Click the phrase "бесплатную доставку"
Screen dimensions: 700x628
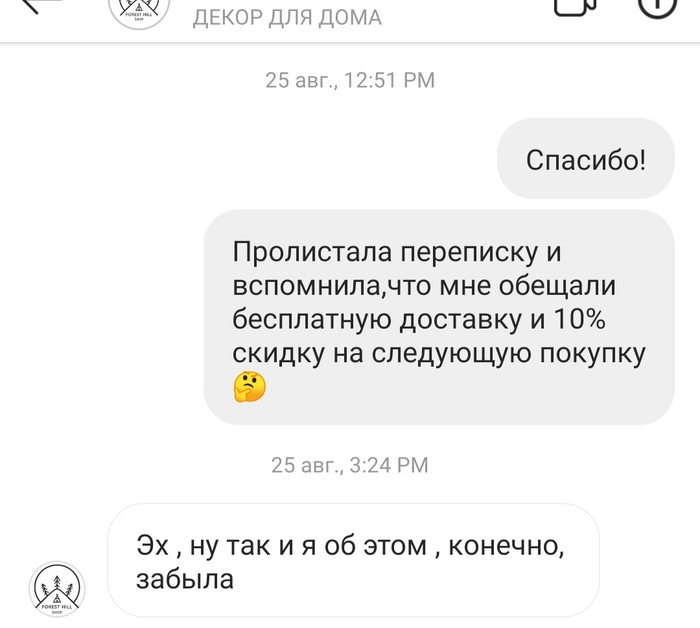pos(379,320)
